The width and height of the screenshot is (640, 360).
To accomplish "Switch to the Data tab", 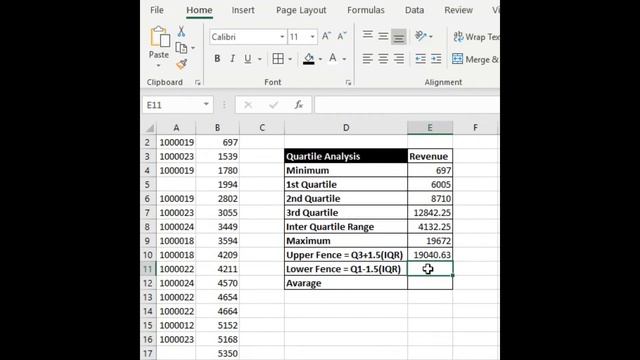I will pos(414,10).
